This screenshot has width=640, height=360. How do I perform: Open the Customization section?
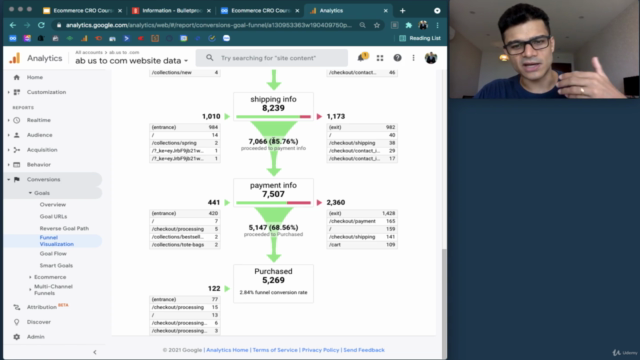(x=46, y=92)
